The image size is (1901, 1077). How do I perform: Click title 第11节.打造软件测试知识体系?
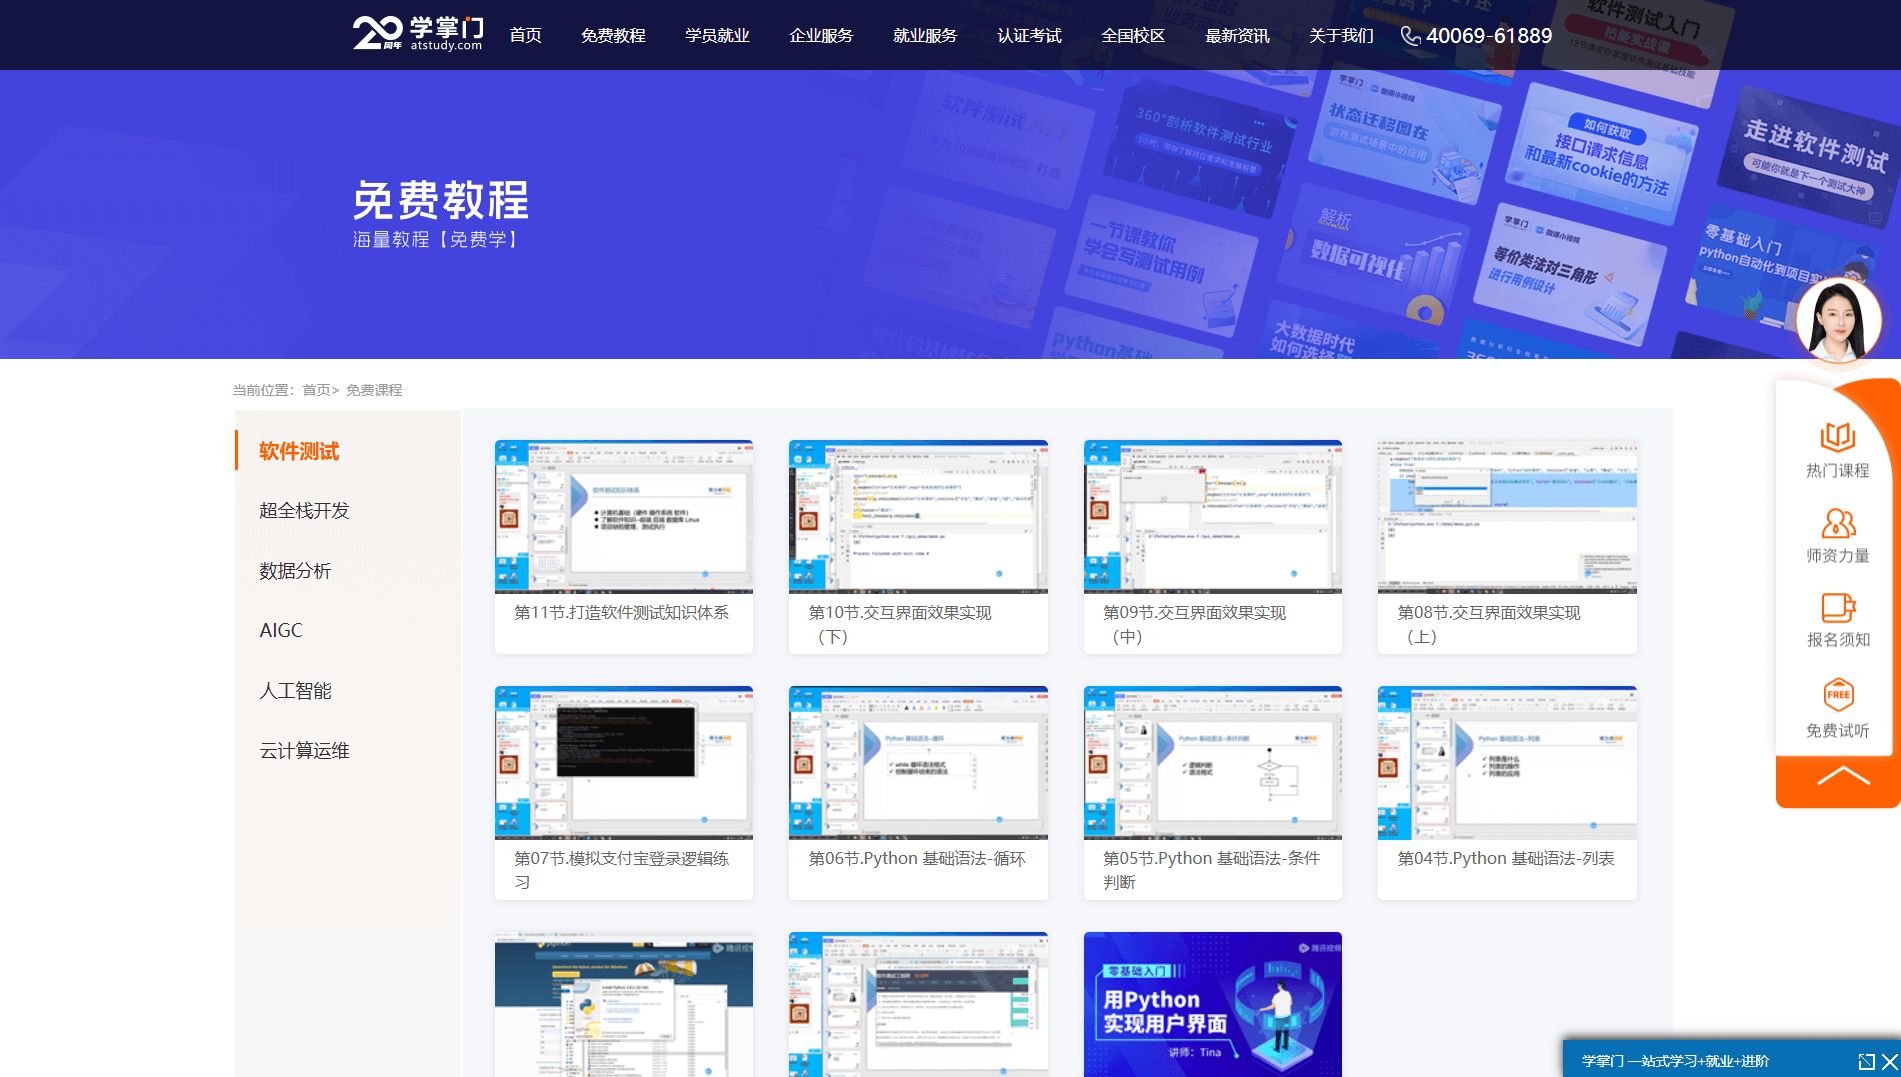point(621,612)
